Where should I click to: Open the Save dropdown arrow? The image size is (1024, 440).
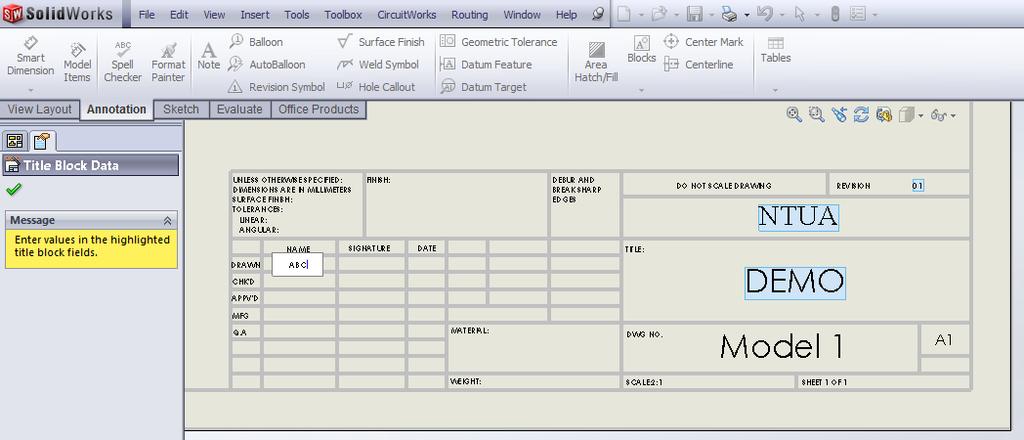coord(711,14)
